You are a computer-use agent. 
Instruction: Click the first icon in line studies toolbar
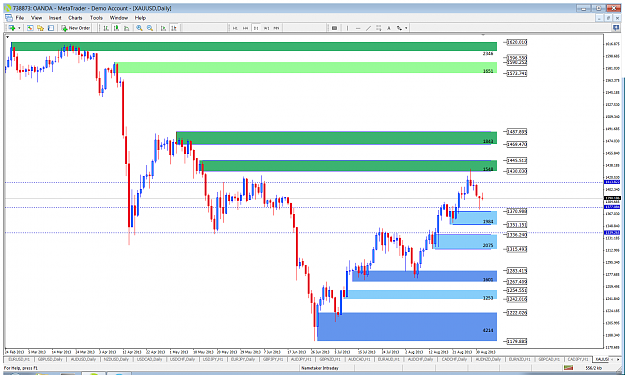[334, 28]
